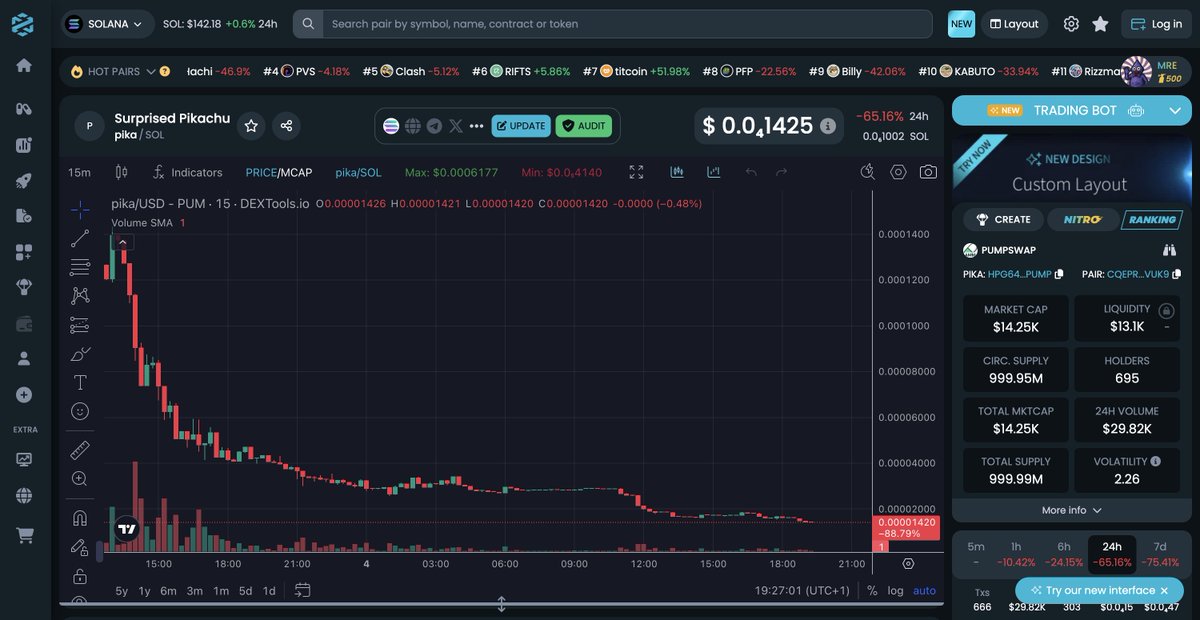
Task: Open the Layout button
Action: pos(1014,24)
